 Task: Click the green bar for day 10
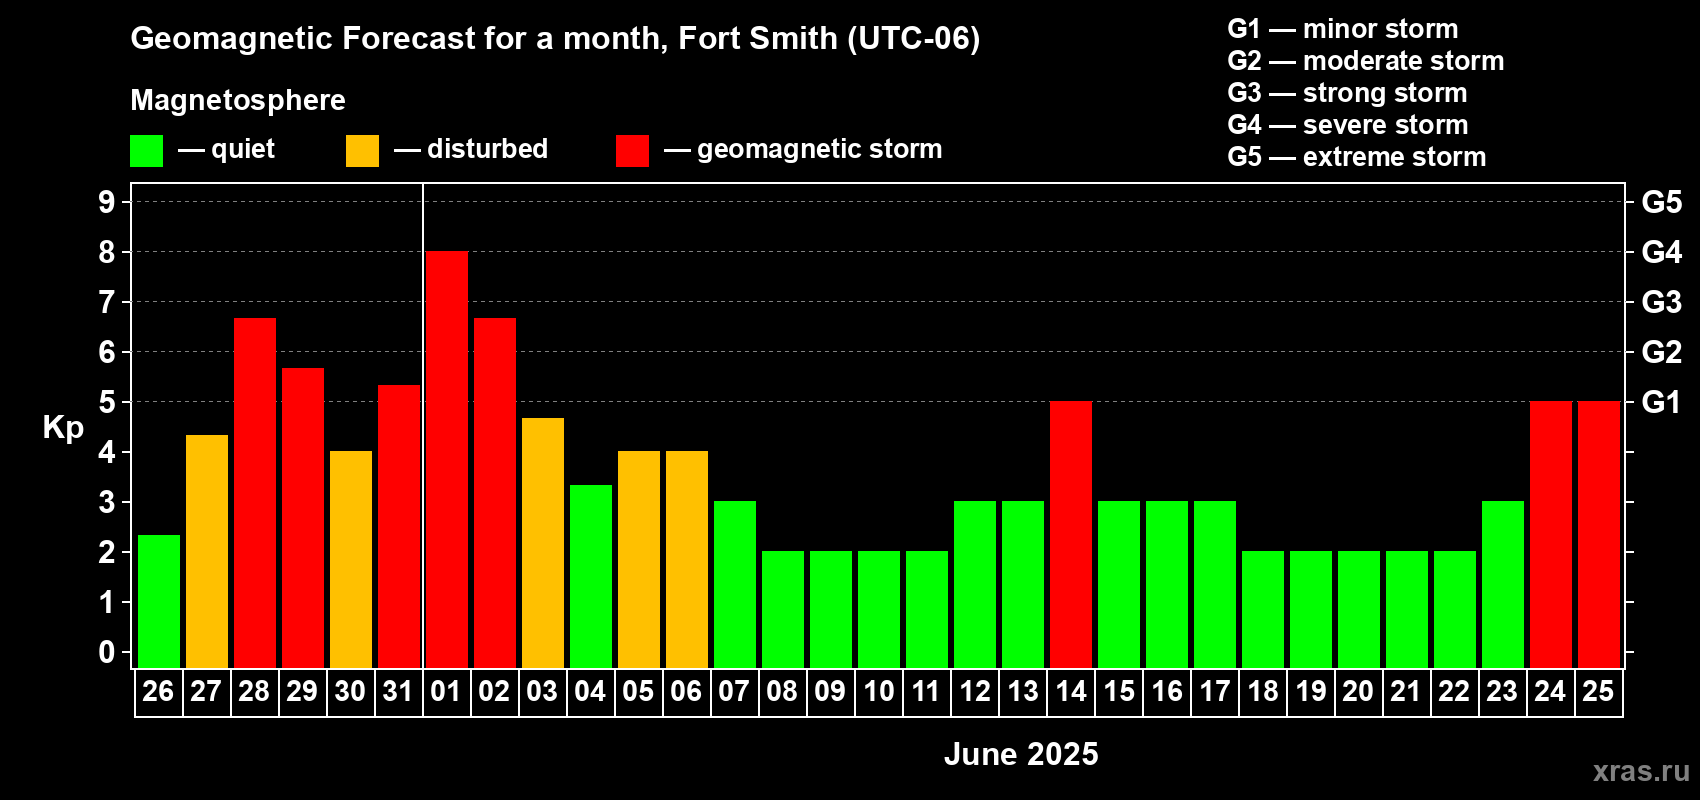coord(879,609)
